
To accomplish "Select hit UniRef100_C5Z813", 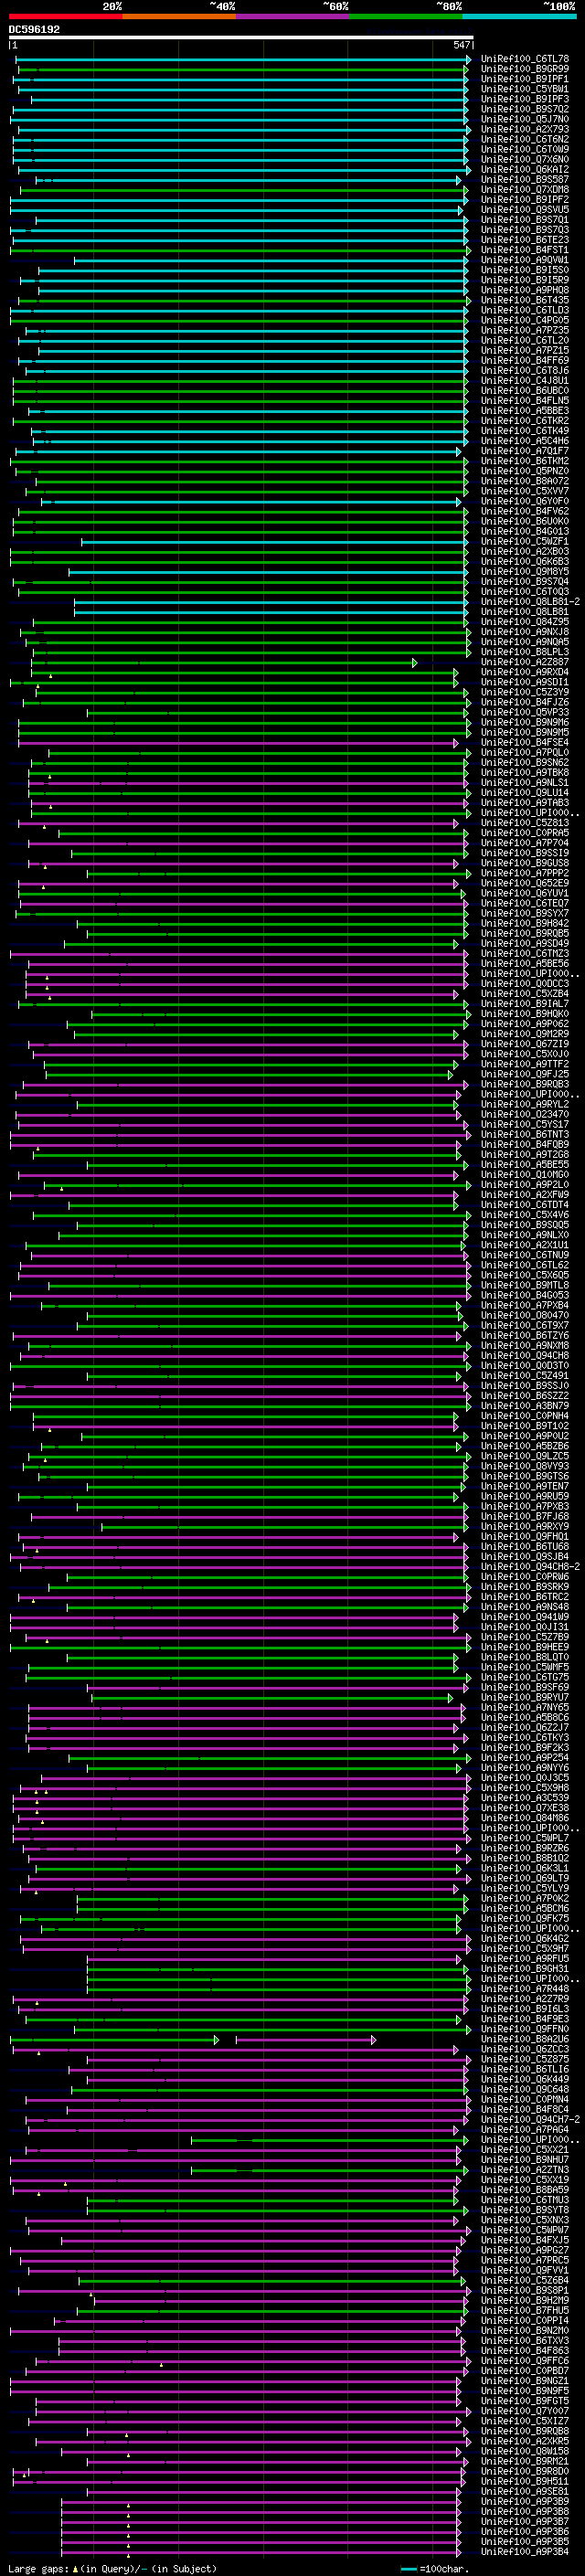I will click(x=525, y=823).
